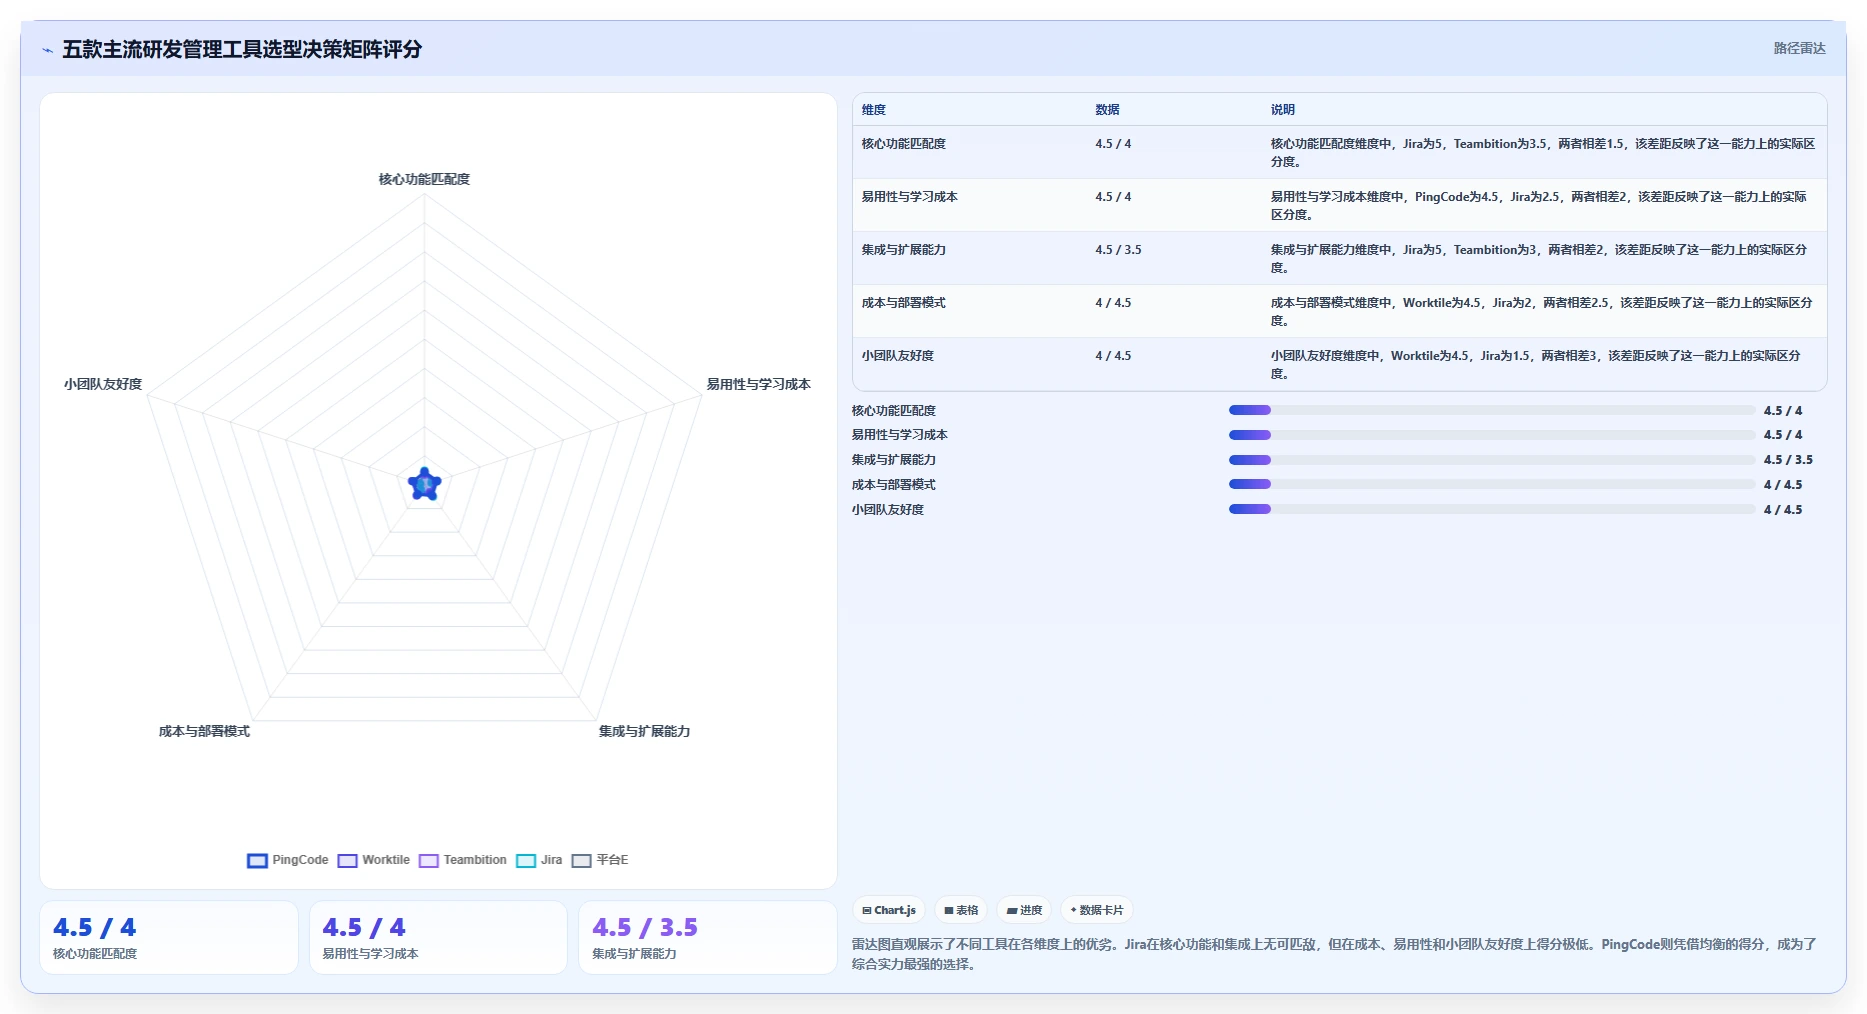Click progress bar for 集成与扩展能力
The height and width of the screenshot is (1014, 1867).
[x=1492, y=460]
